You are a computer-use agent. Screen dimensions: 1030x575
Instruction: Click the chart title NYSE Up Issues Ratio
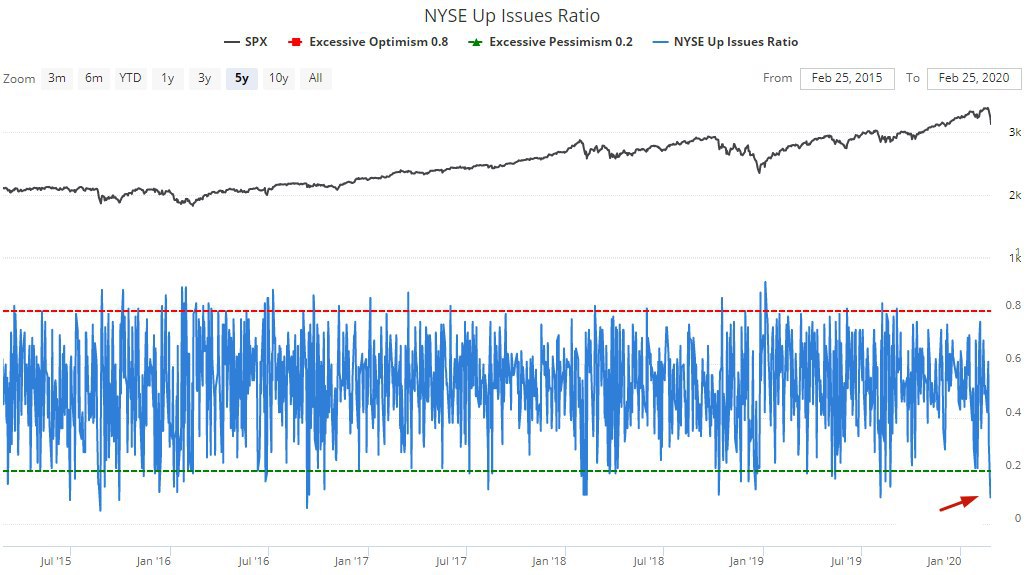tap(512, 15)
